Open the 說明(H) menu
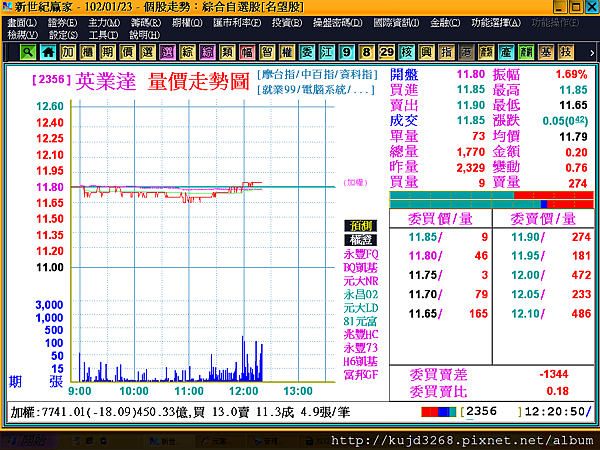Screen dimensions: 600x450 (144, 35)
